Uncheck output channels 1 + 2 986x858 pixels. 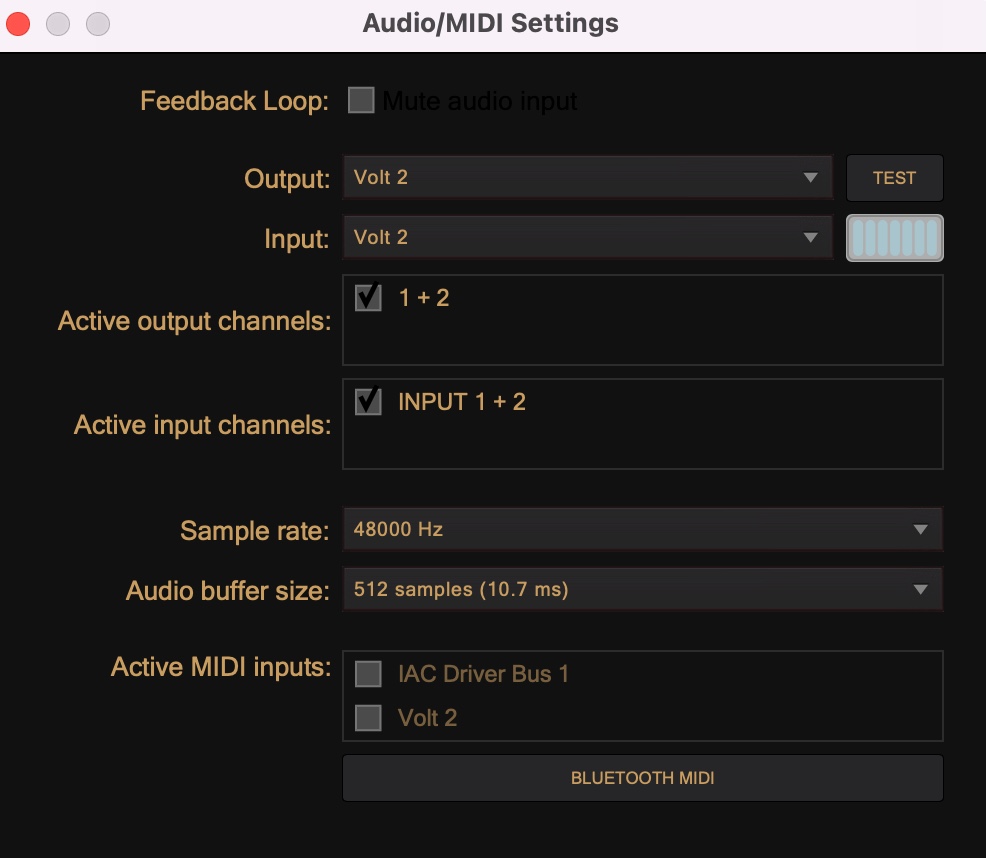[x=368, y=297]
